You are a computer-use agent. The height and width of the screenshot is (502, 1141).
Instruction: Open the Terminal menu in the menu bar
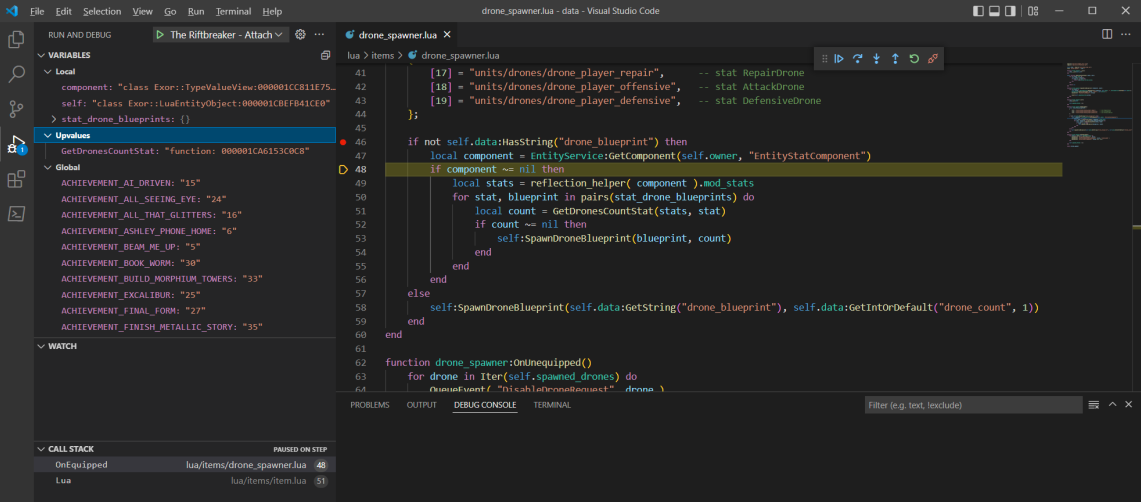tap(233, 11)
